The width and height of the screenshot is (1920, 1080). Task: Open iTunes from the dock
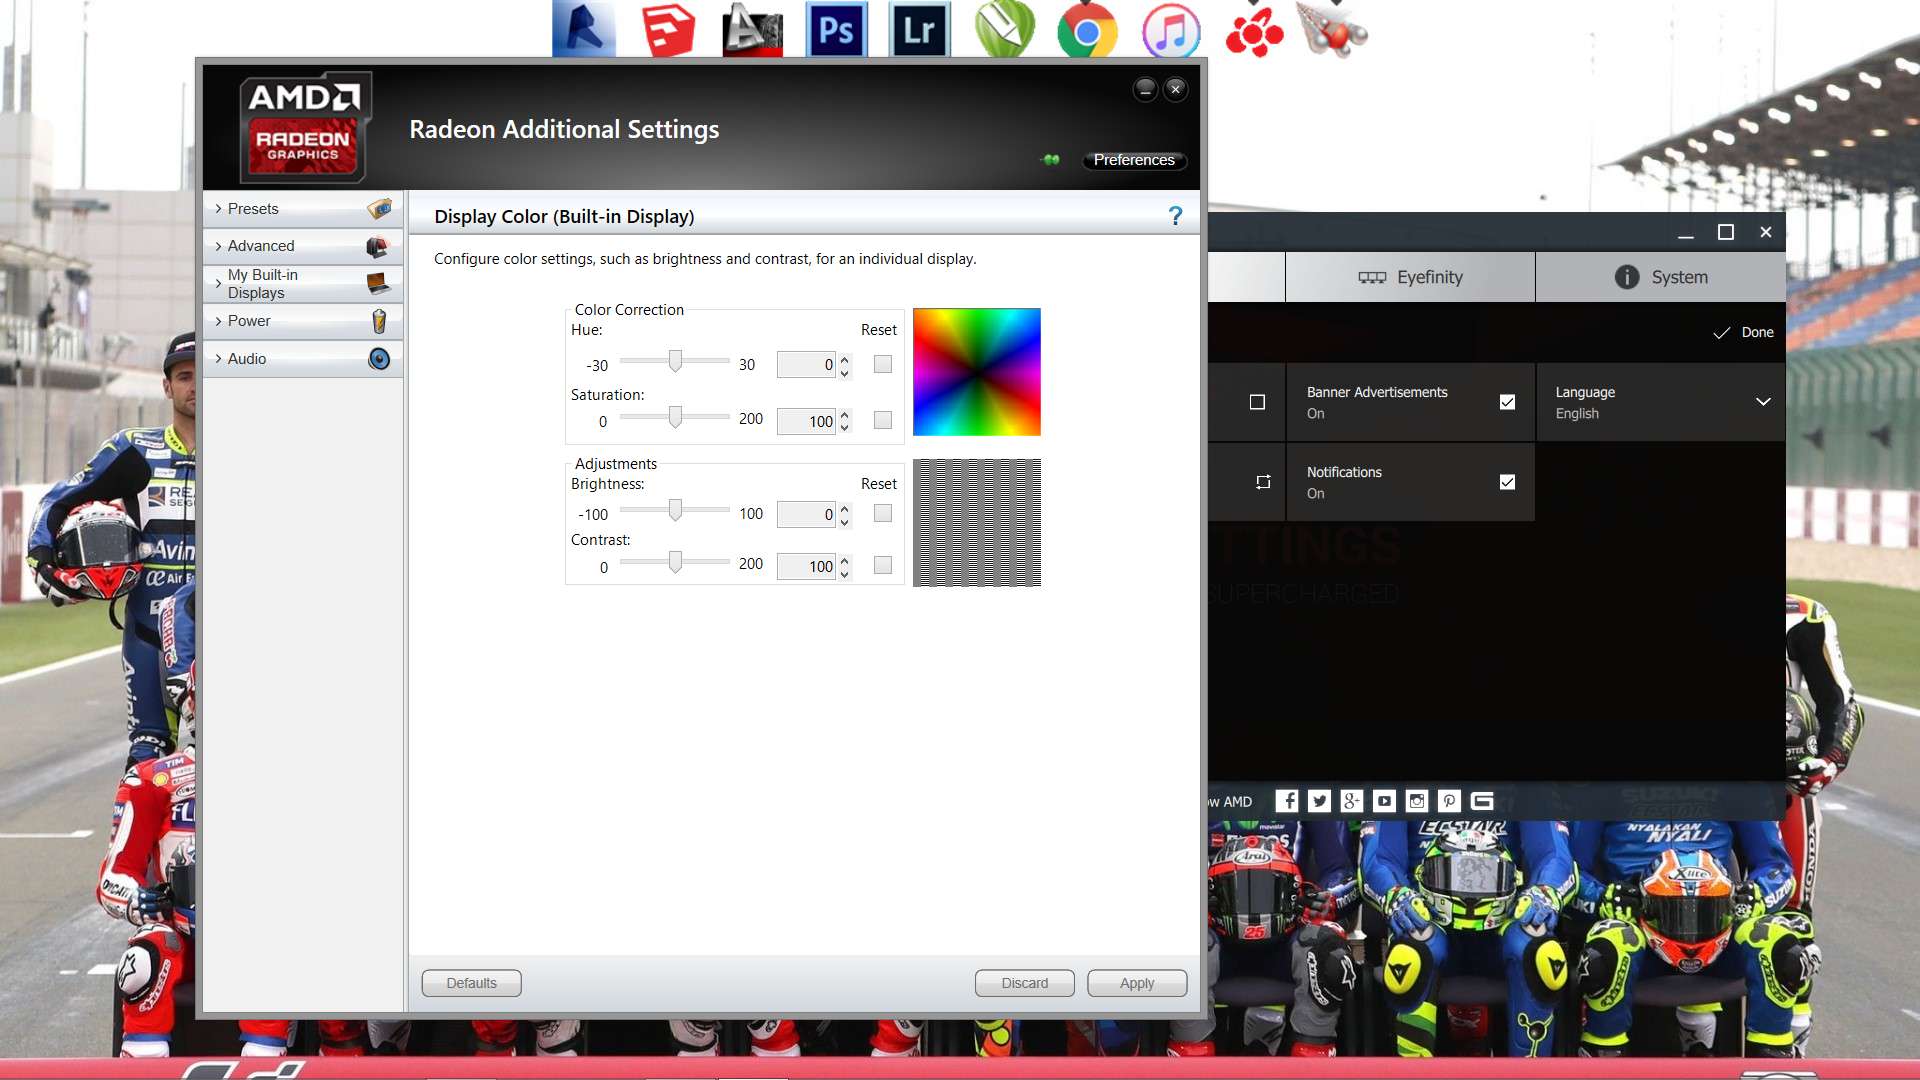coord(1170,32)
